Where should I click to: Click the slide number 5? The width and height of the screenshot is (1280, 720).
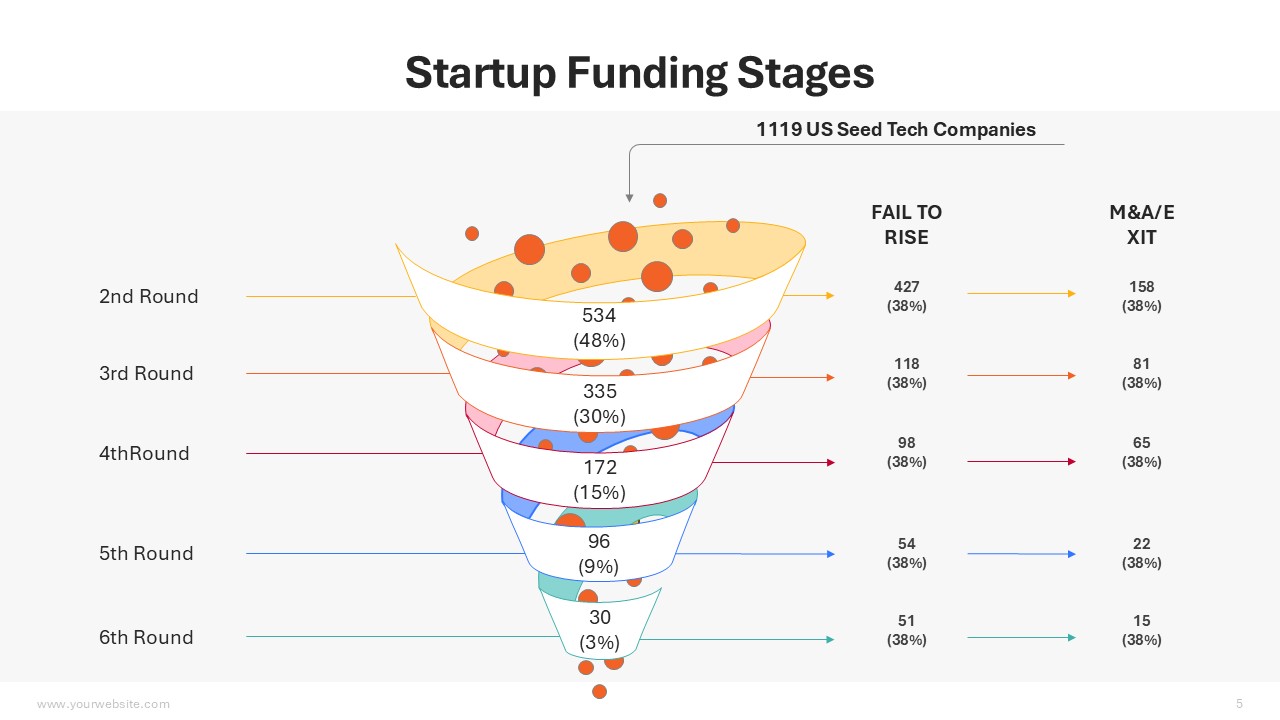click(x=1239, y=703)
